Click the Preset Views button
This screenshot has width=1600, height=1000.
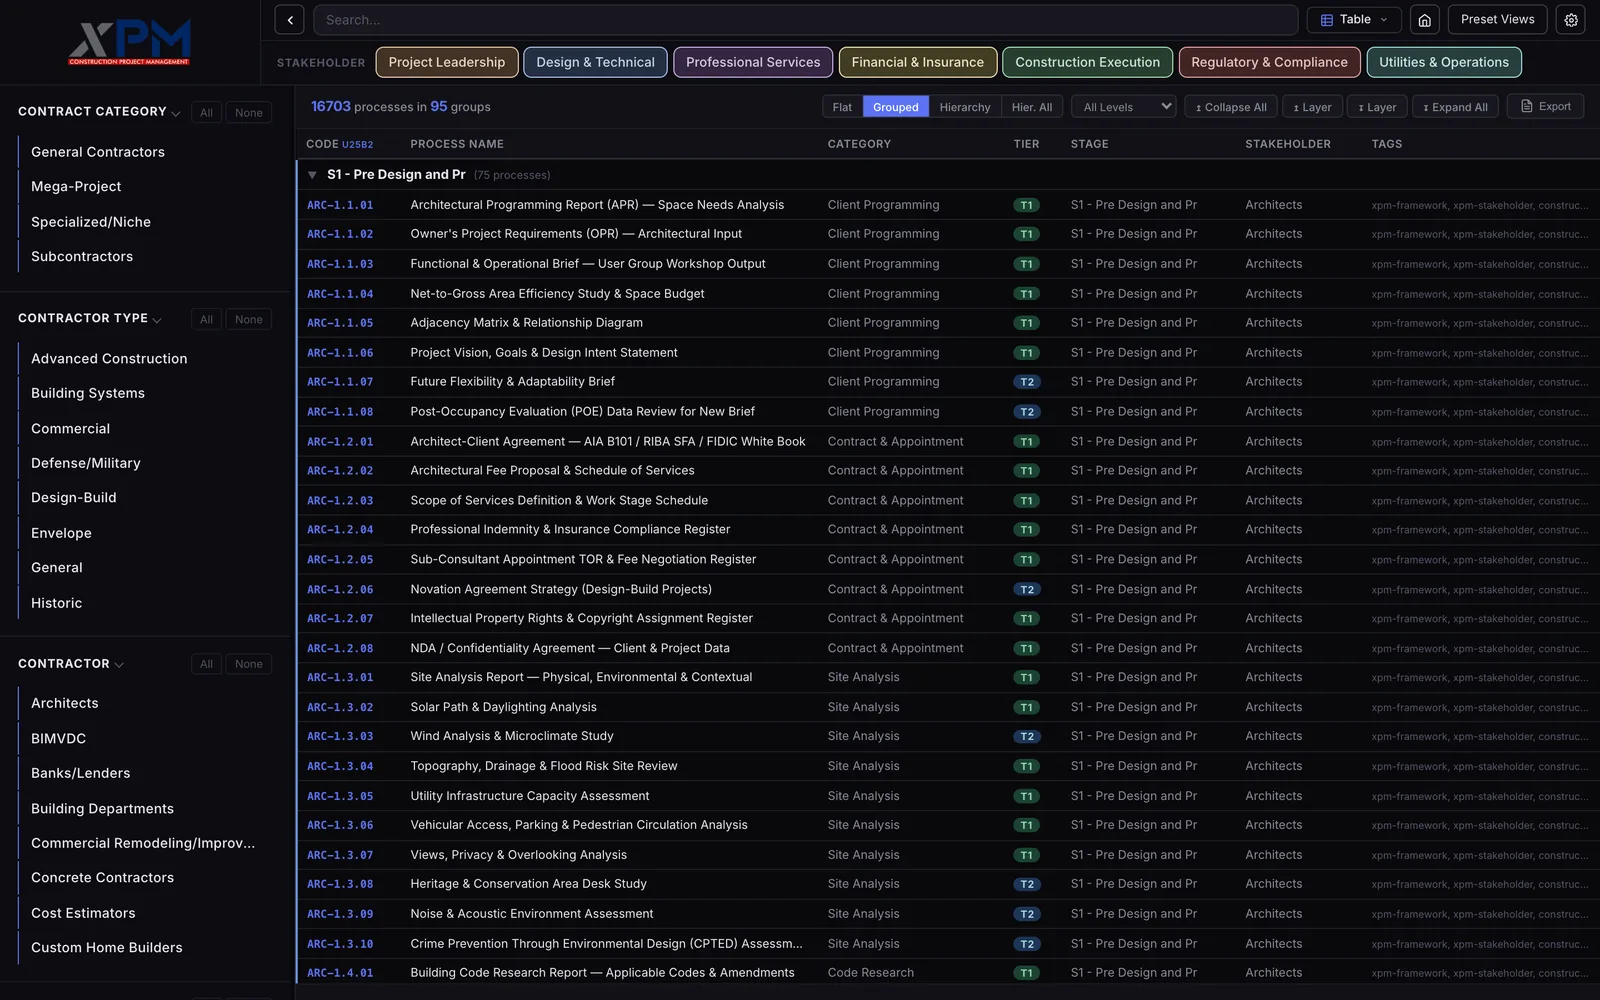click(x=1497, y=20)
